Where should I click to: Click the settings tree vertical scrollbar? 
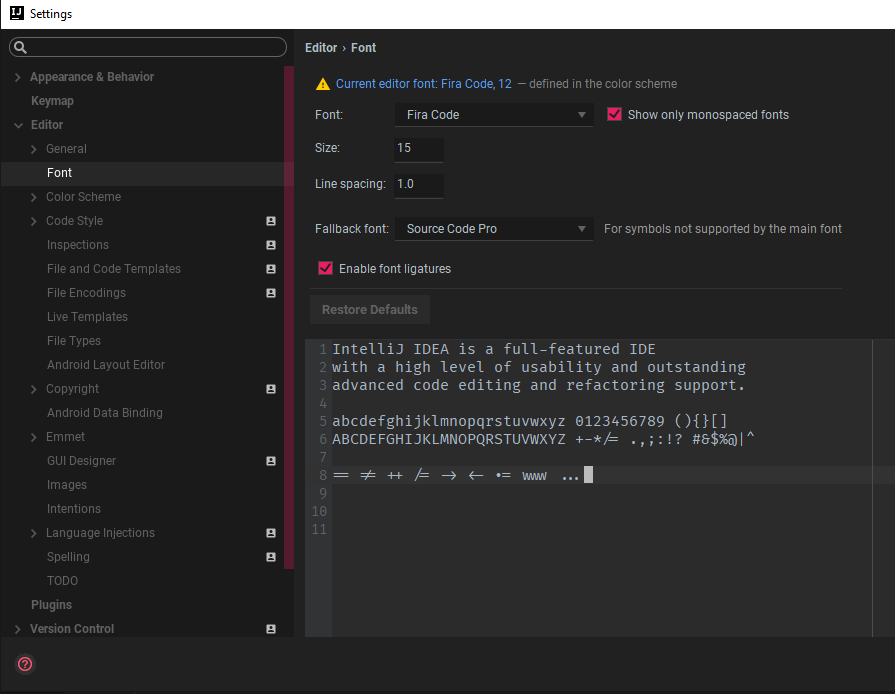click(289, 317)
